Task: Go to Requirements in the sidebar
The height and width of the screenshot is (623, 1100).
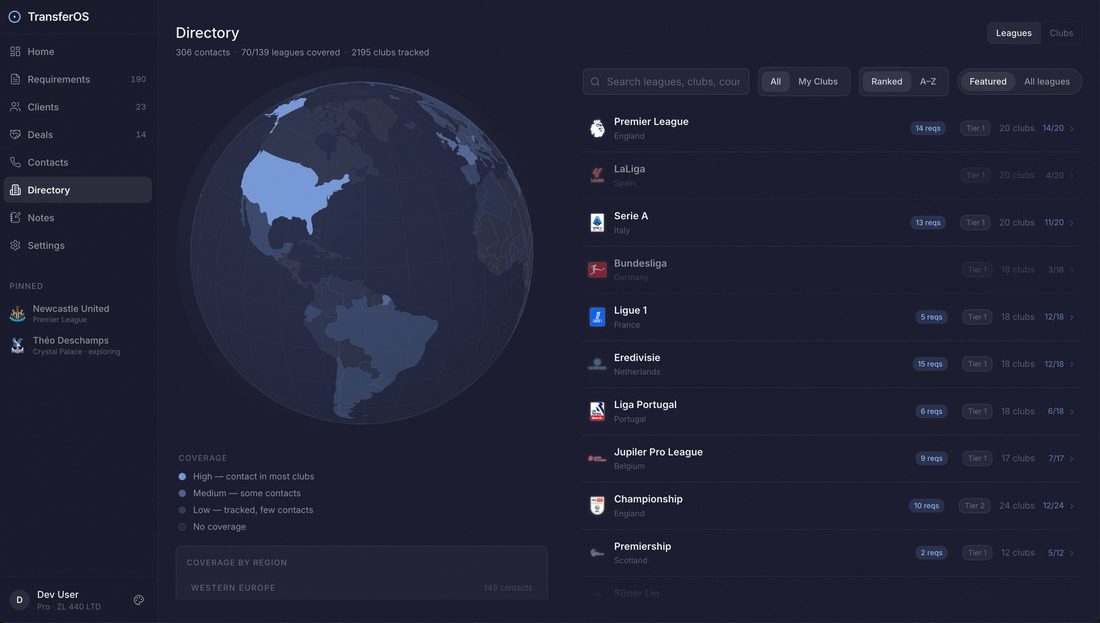Action: pyautogui.click(x=78, y=79)
